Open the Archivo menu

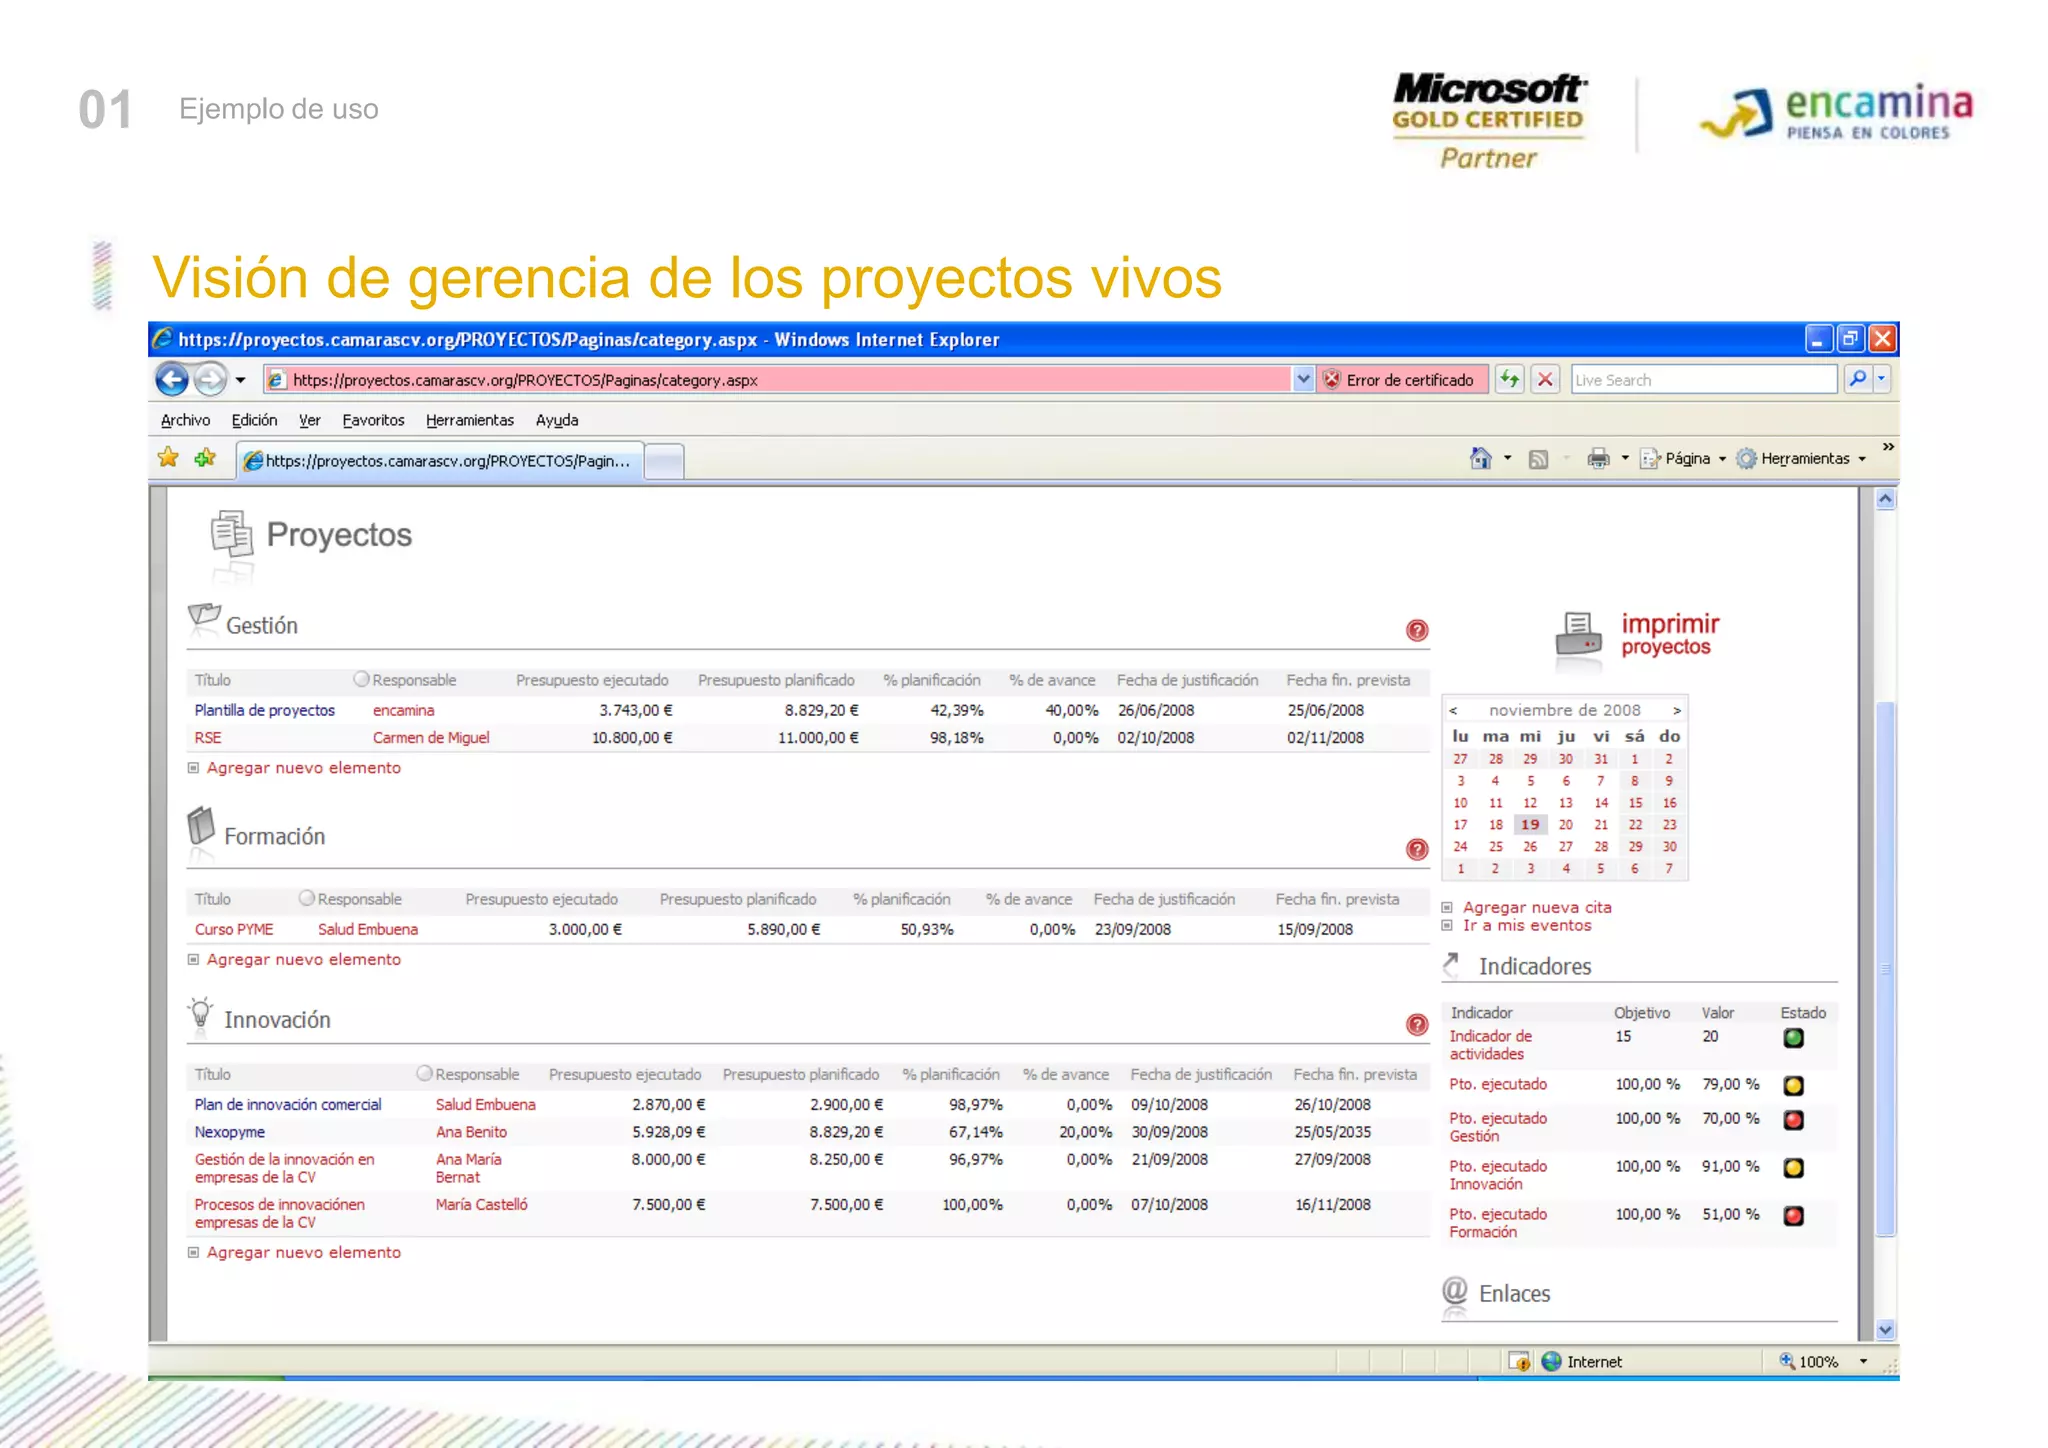185,420
